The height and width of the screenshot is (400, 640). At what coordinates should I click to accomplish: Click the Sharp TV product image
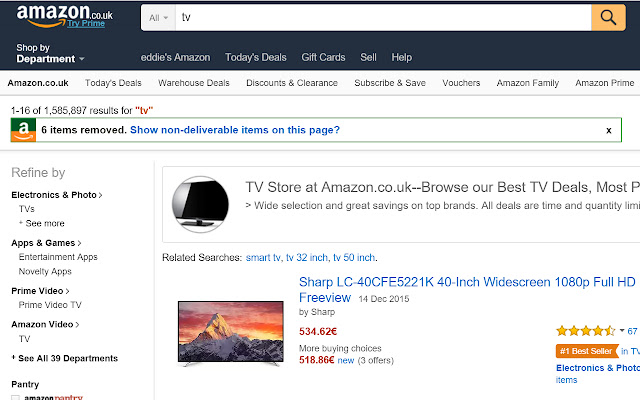pyautogui.click(x=231, y=333)
